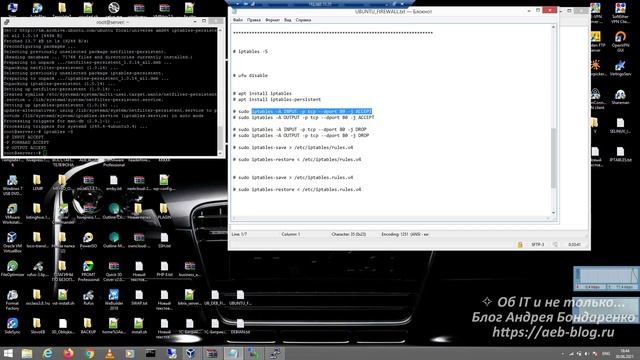Open the Формат menu in Notepad
The width and height of the screenshot is (640, 360).
[x=272, y=20]
